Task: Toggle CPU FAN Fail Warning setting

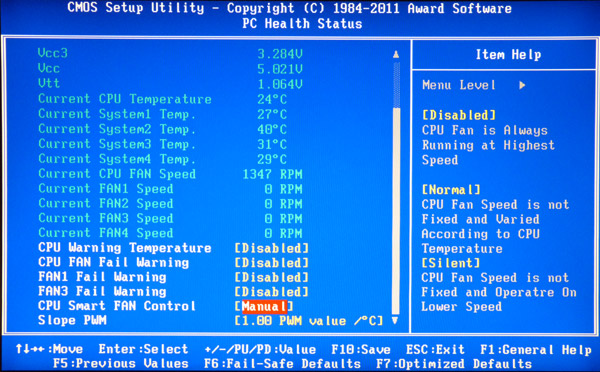Action: tap(272, 263)
